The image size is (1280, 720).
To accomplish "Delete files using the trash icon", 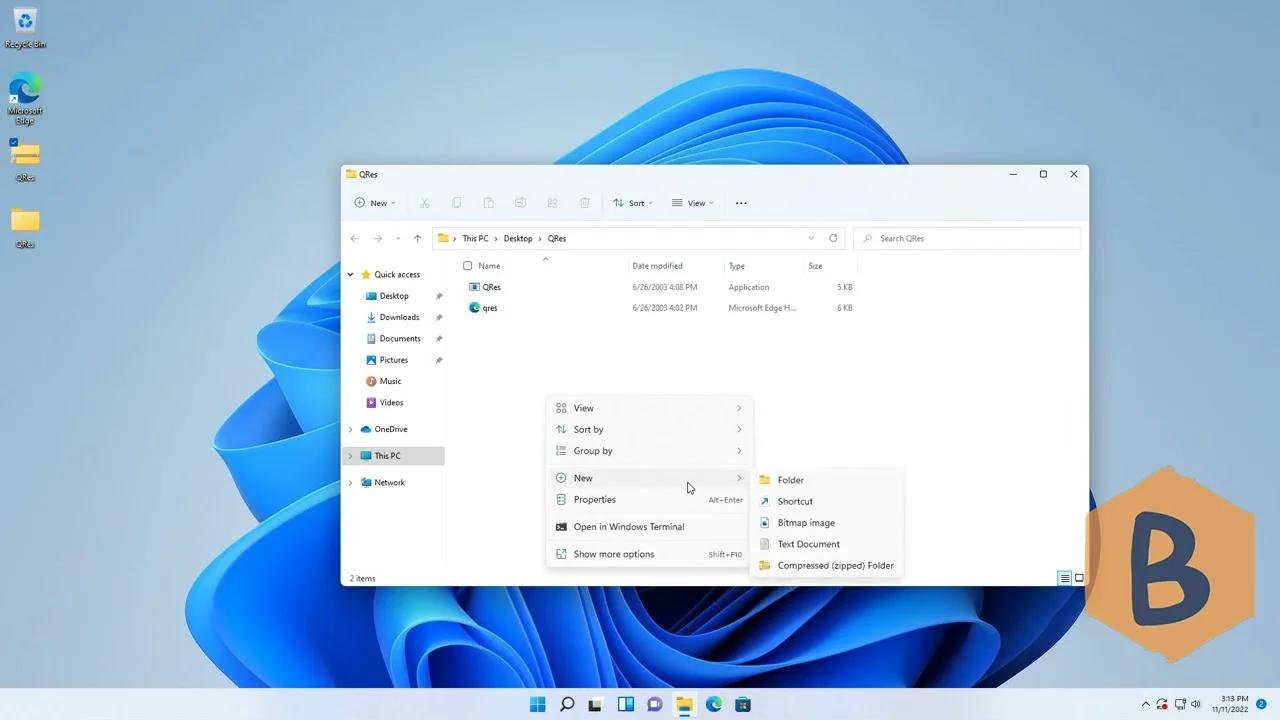I will [584, 202].
